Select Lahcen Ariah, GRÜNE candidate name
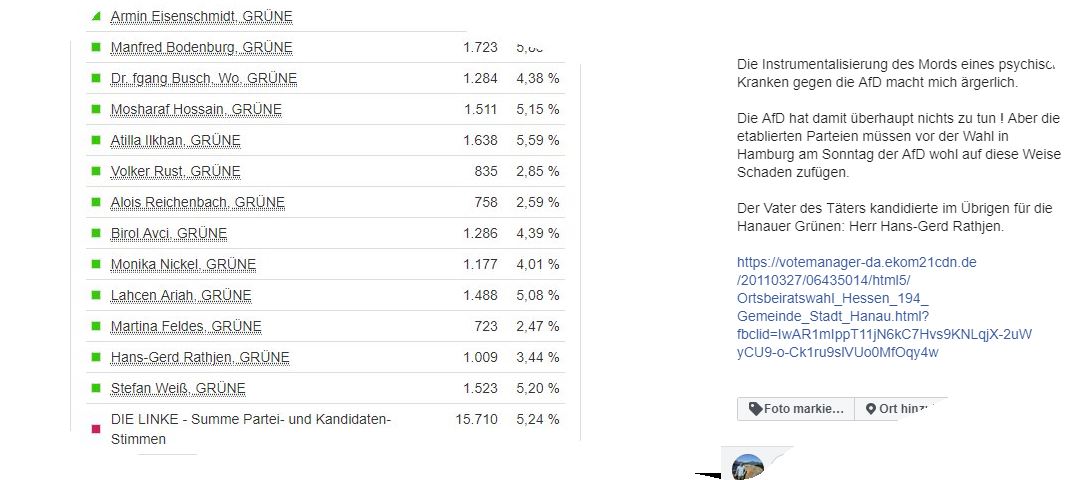 pyautogui.click(x=181, y=295)
